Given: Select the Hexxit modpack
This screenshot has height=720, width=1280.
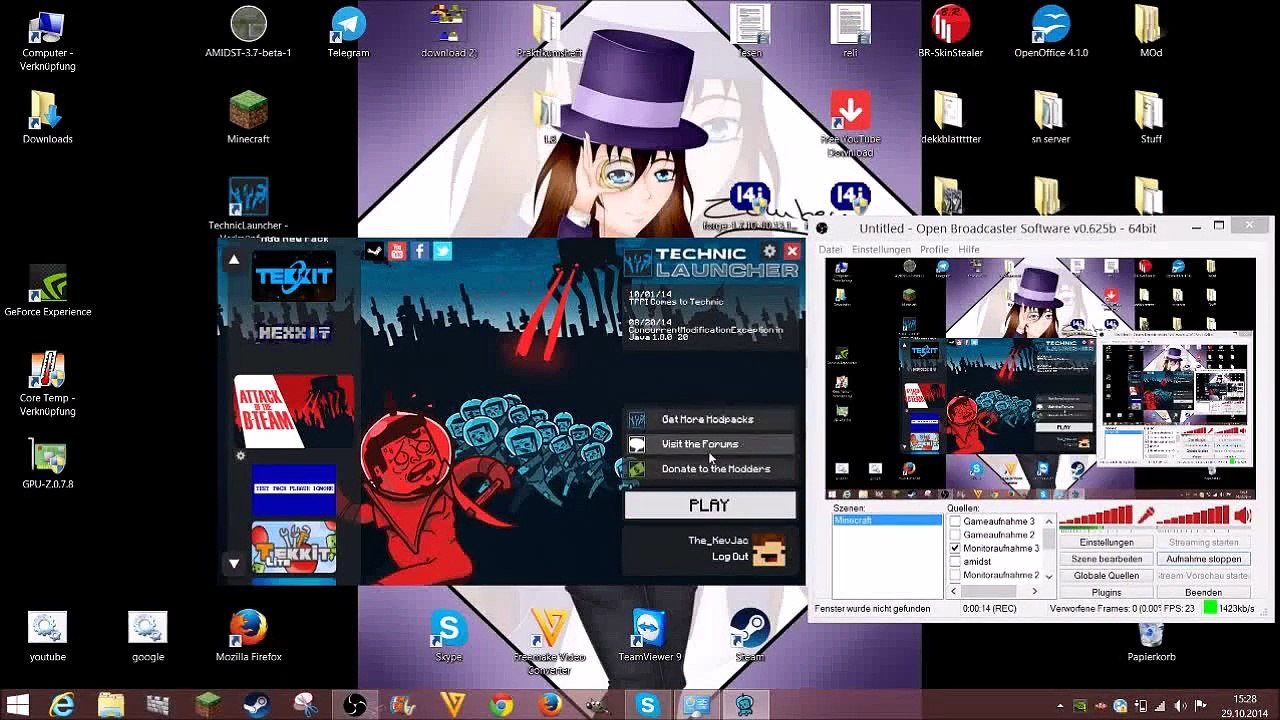Looking at the screenshot, I should click(x=294, y=333).
